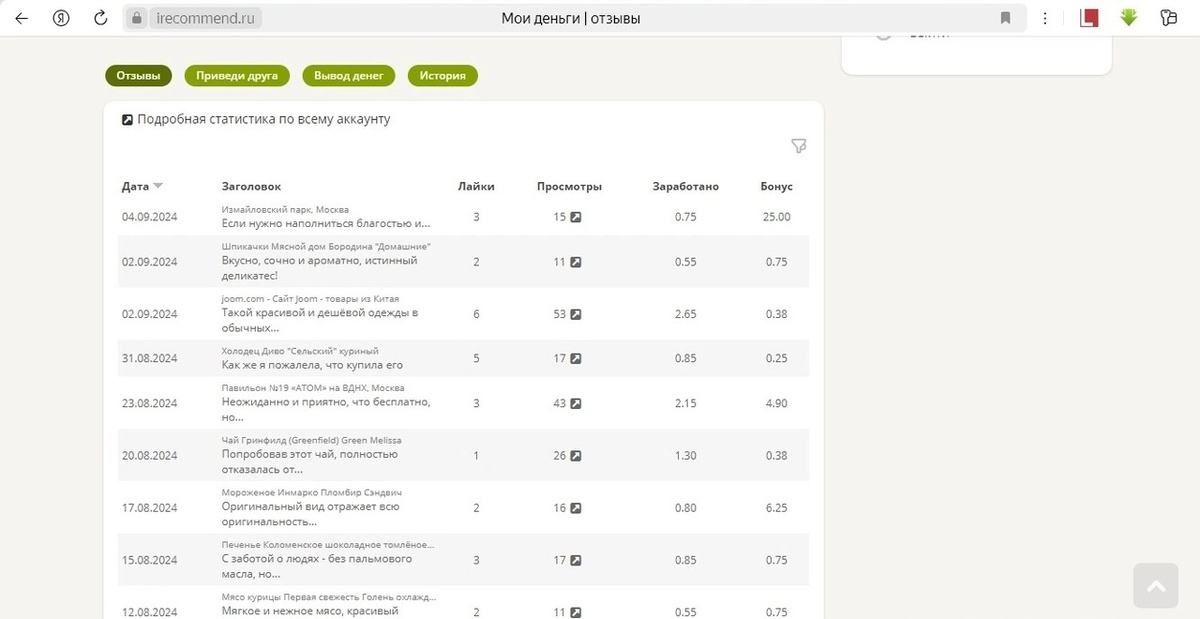Viewport: 1200px width, 619px height.
Task: Click the earned value 2.65
Action: click(685, 314)
